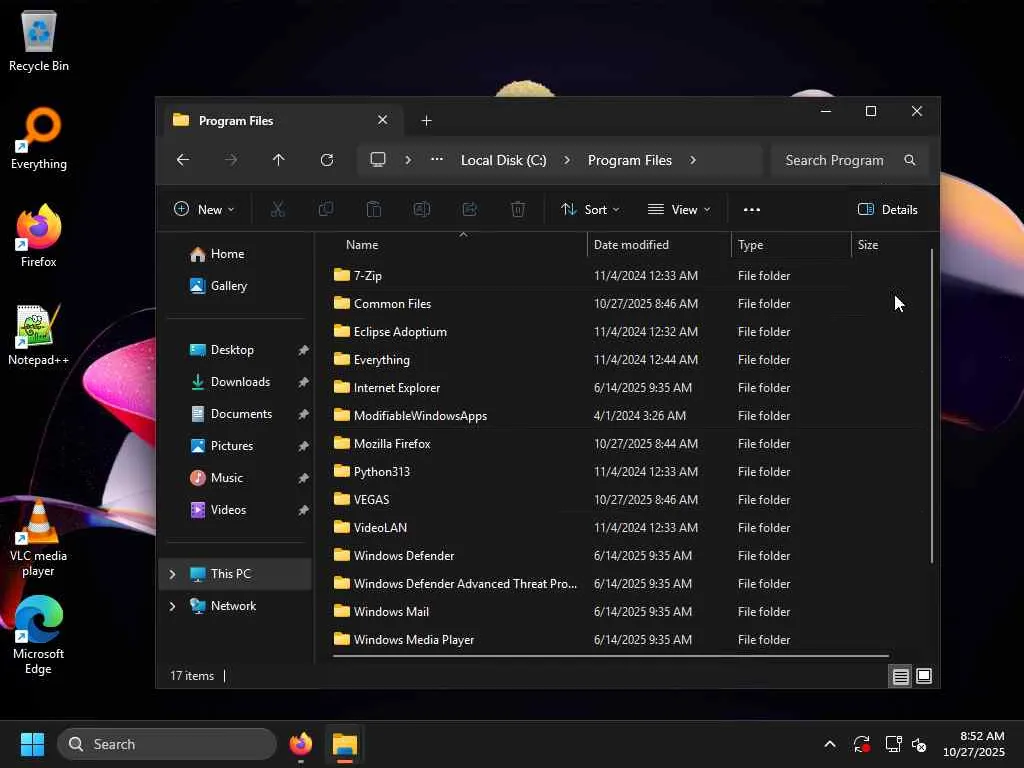Add a new tab with plus button

pyautogui.click(x=426, y=121)
